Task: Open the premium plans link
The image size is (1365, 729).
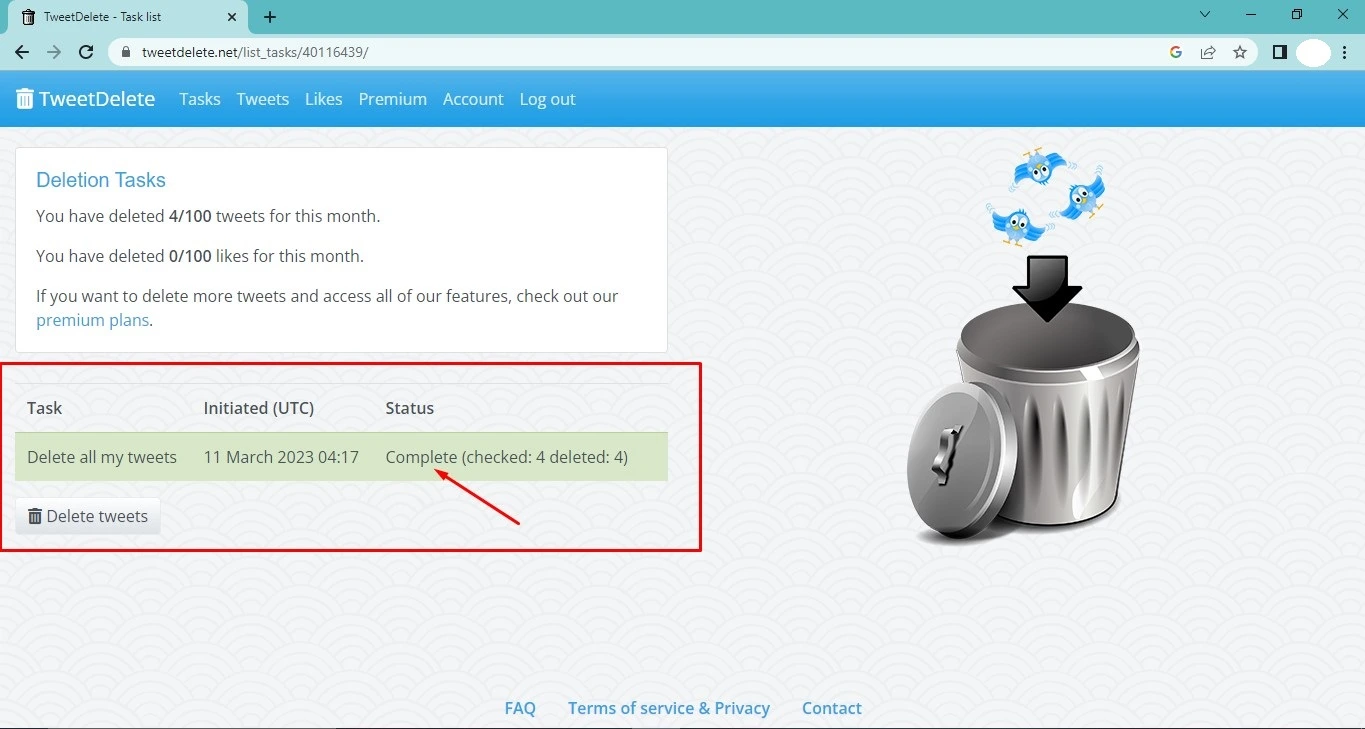Action: [x=92, y=320]
